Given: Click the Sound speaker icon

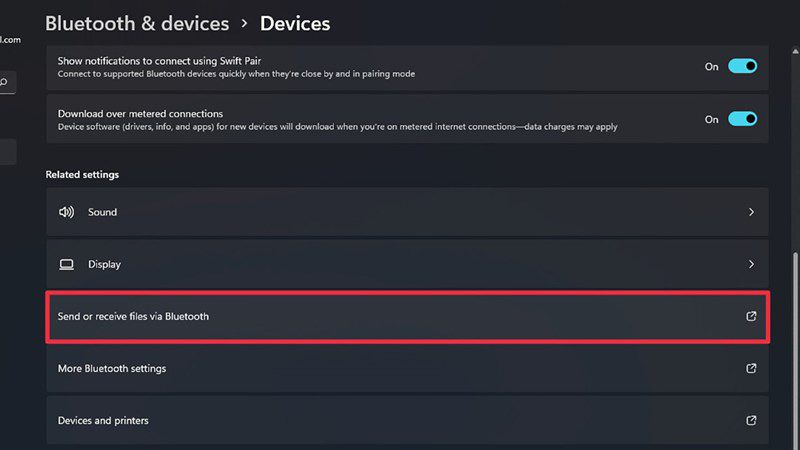Looking at the screenshot, I should coord(66,212).
